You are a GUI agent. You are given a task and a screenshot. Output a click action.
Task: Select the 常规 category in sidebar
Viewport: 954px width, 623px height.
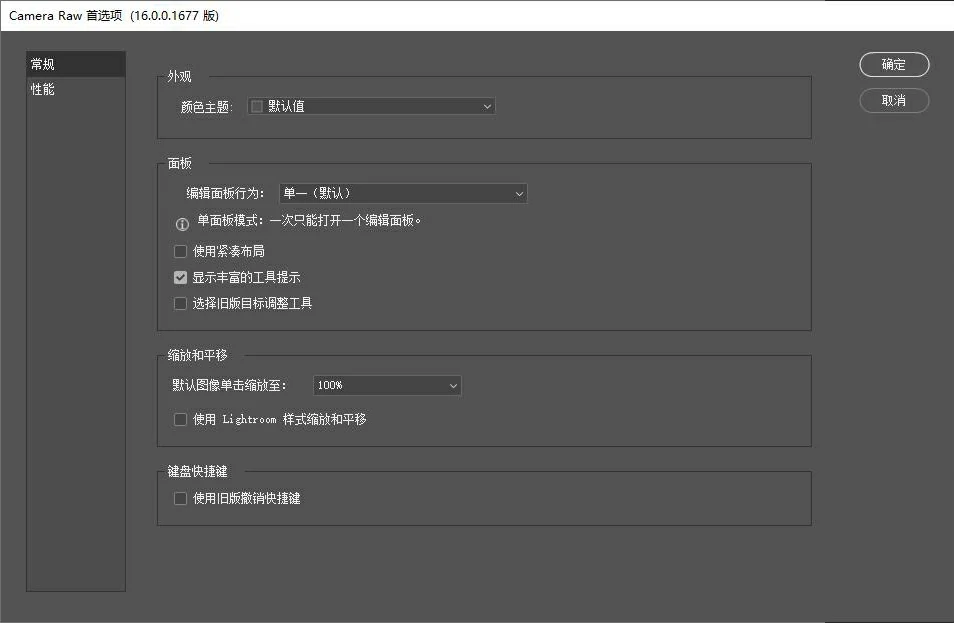76,64
